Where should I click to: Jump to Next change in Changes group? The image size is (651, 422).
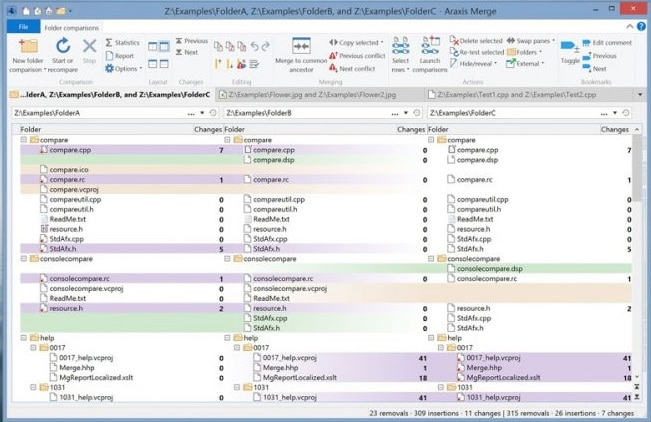(x=186, y=52)
